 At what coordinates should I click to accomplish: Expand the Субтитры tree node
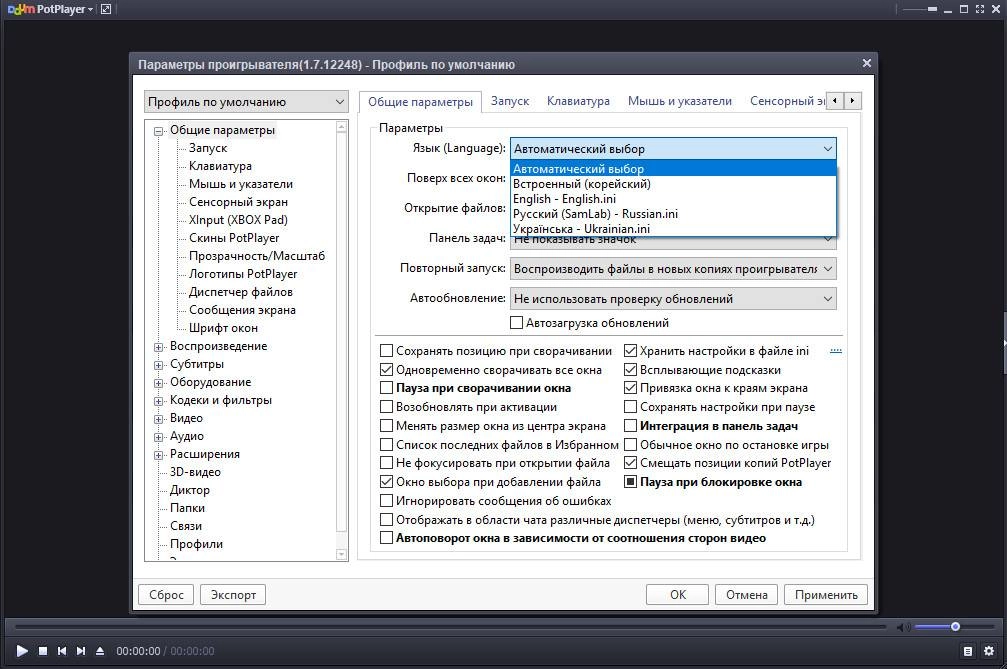pyautogui.click(x=158, y=365)
